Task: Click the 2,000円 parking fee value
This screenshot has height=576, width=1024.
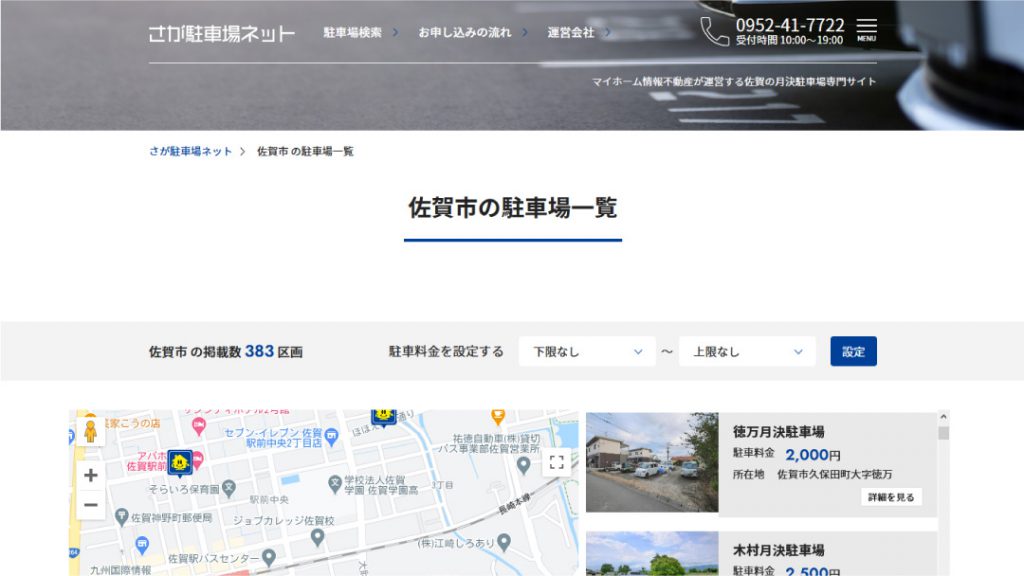Action: 812,455
